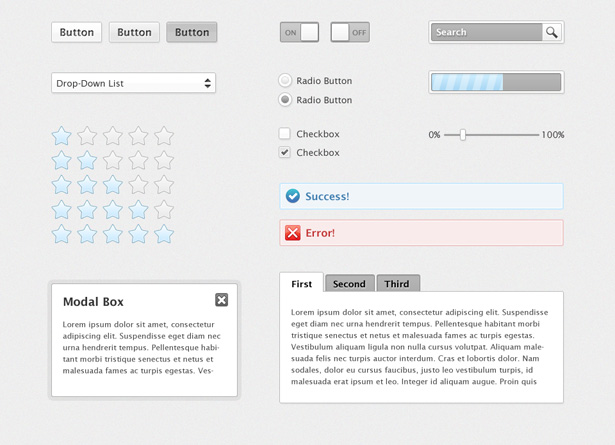Click the 0% slider label
Screen dimensions: 615x445
434,135
